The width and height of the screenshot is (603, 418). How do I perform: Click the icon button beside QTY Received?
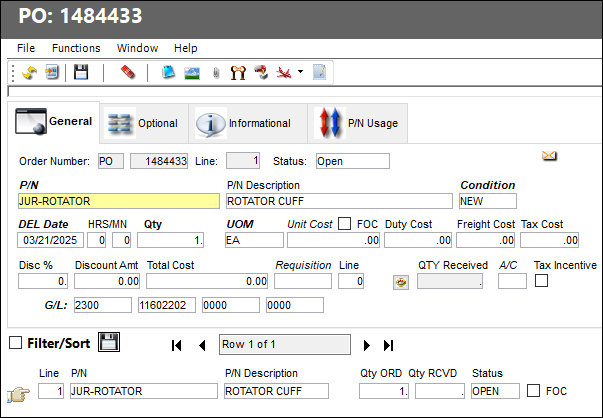coord(401,283)
